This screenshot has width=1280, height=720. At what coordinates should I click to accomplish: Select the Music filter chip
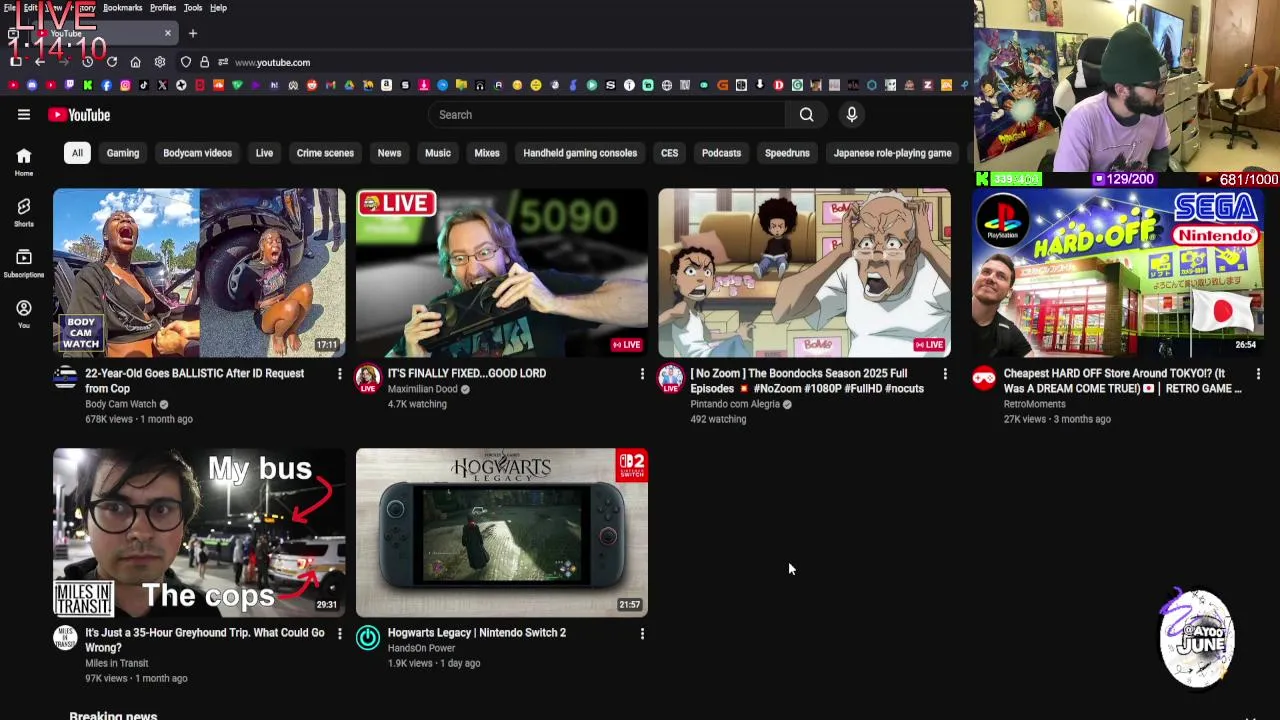click(438, 153)
